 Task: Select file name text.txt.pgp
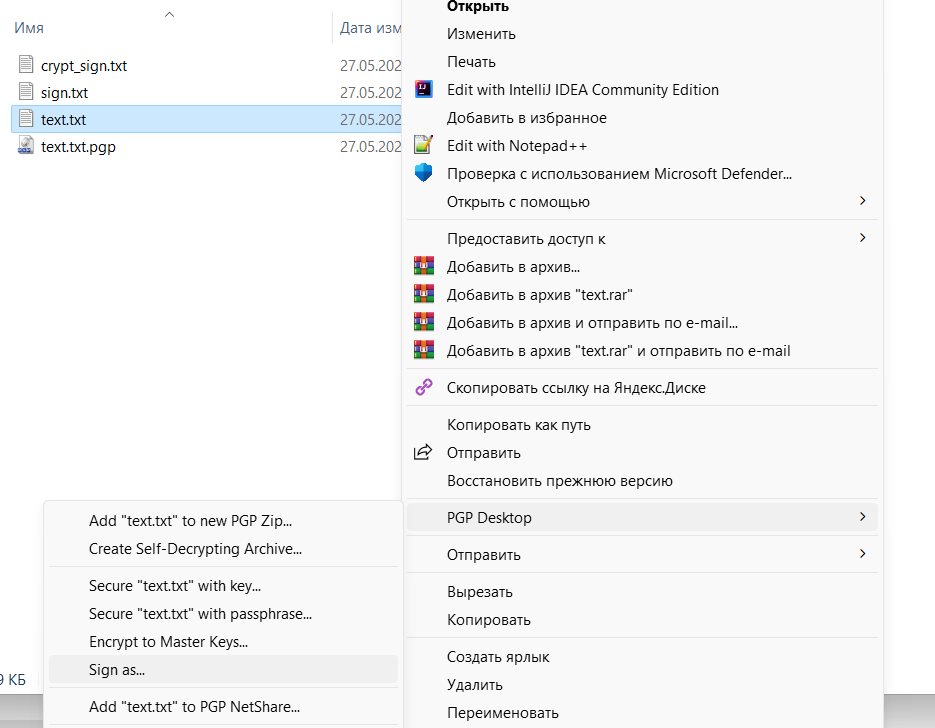(78, 147)
